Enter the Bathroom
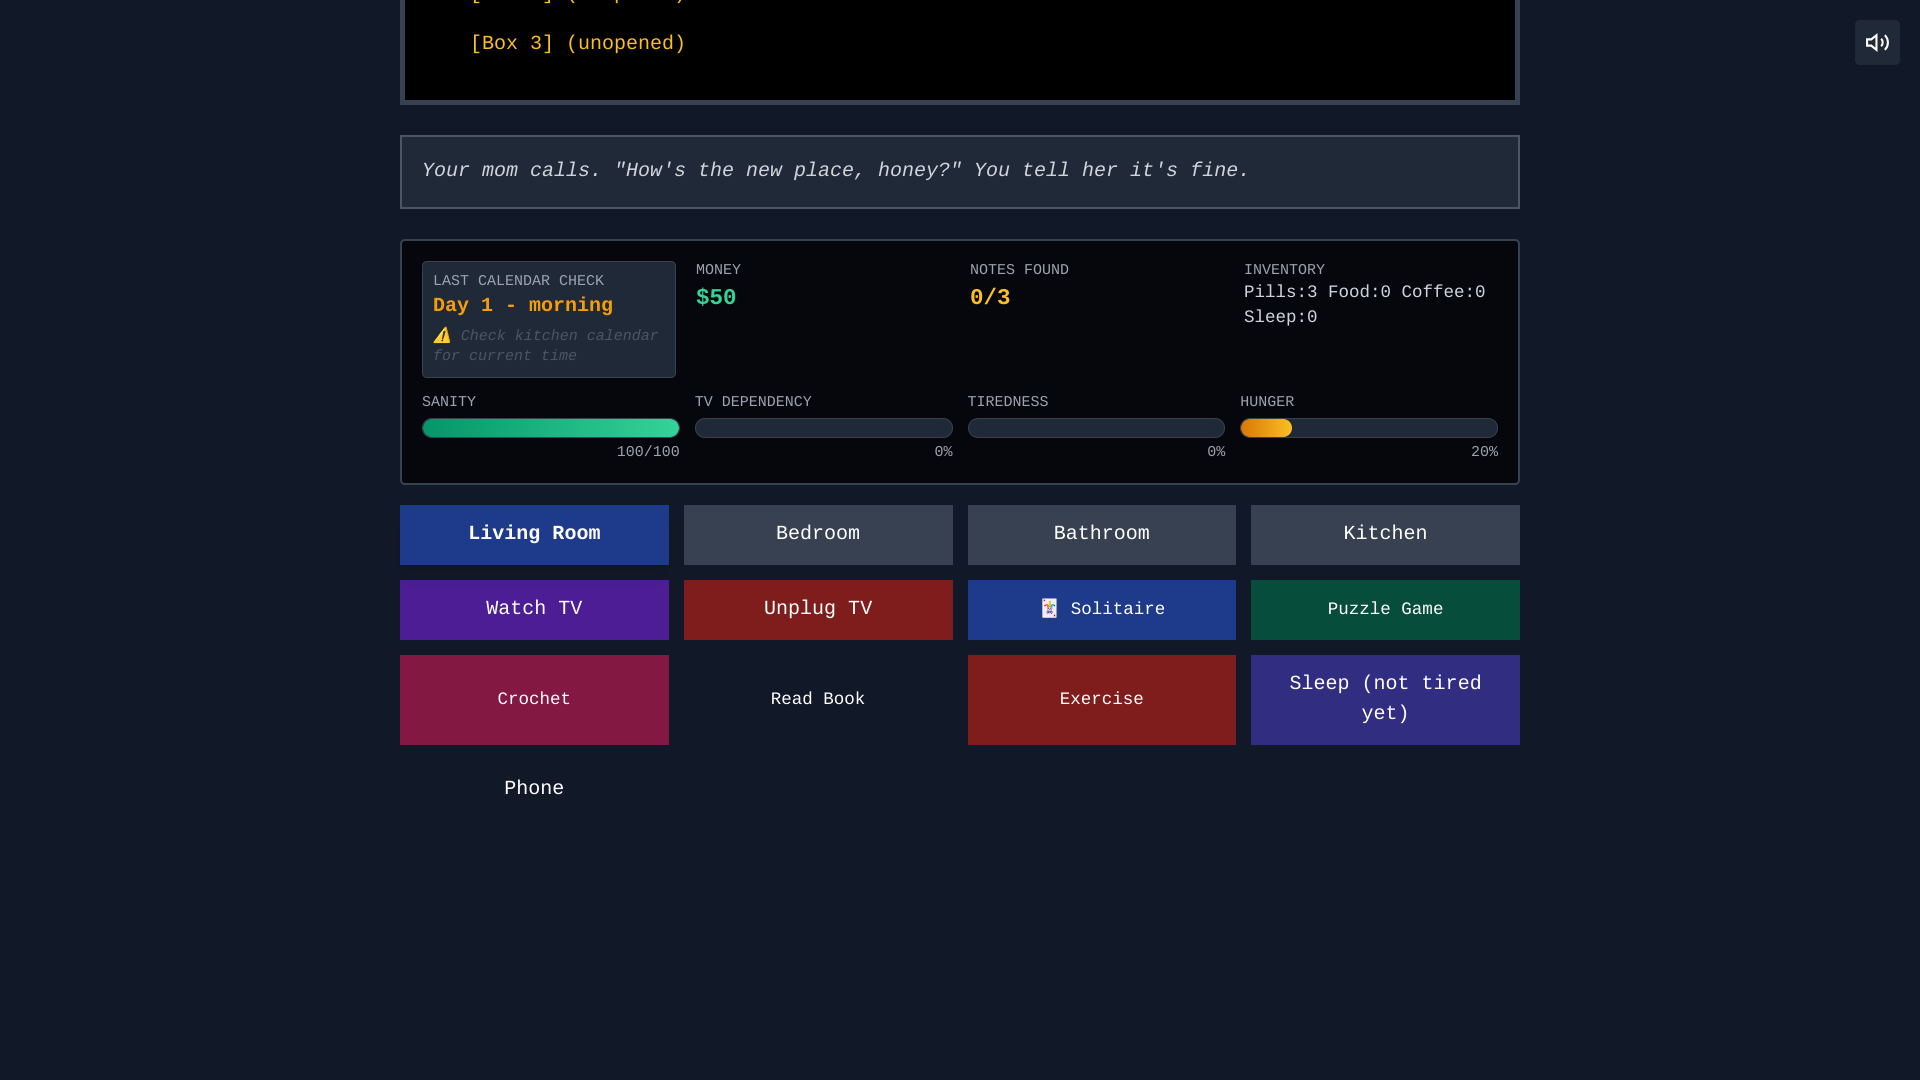1920x1080 pixels. click(1101, 534)
